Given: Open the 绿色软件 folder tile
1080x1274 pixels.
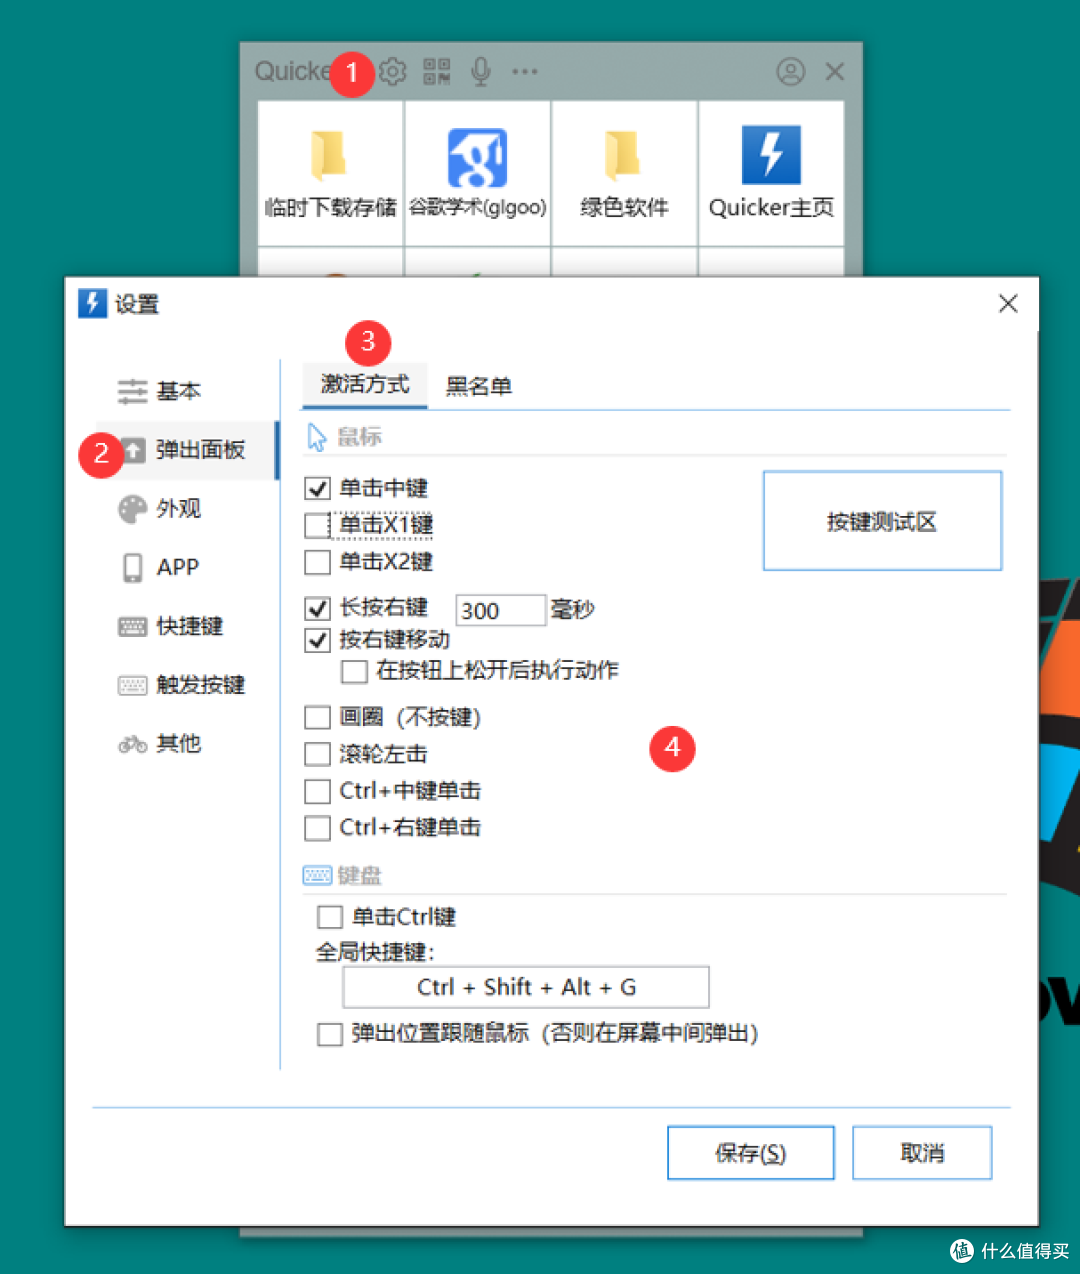Looking at the screenshot, I should pyautogui.click(x=624, y=173).
